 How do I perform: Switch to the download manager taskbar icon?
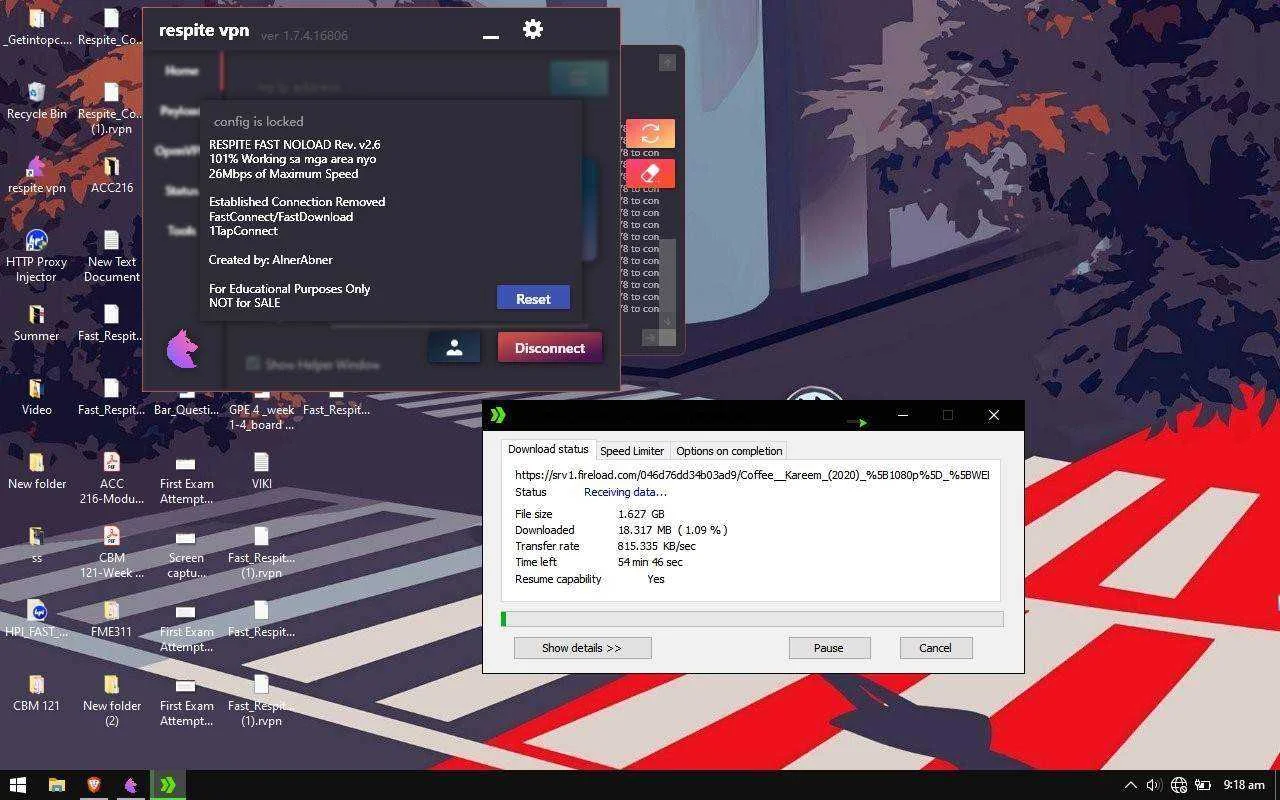168,785
